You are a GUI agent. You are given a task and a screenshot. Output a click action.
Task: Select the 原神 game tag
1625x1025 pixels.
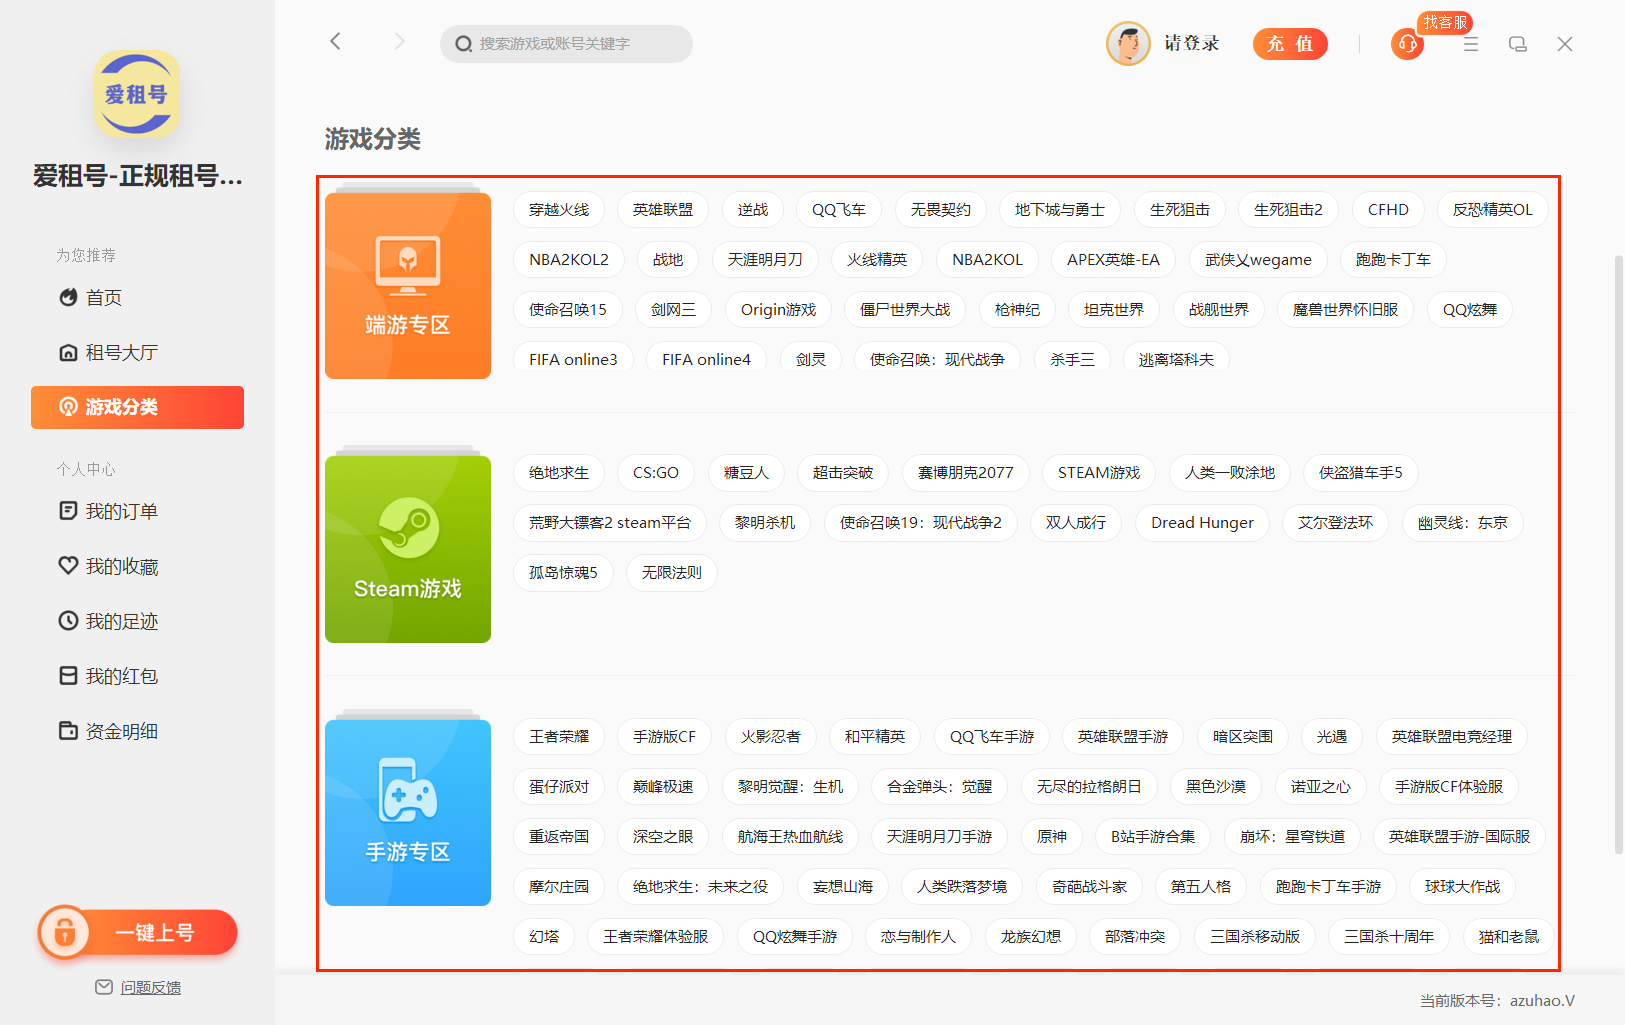(x=1052, y=837)
